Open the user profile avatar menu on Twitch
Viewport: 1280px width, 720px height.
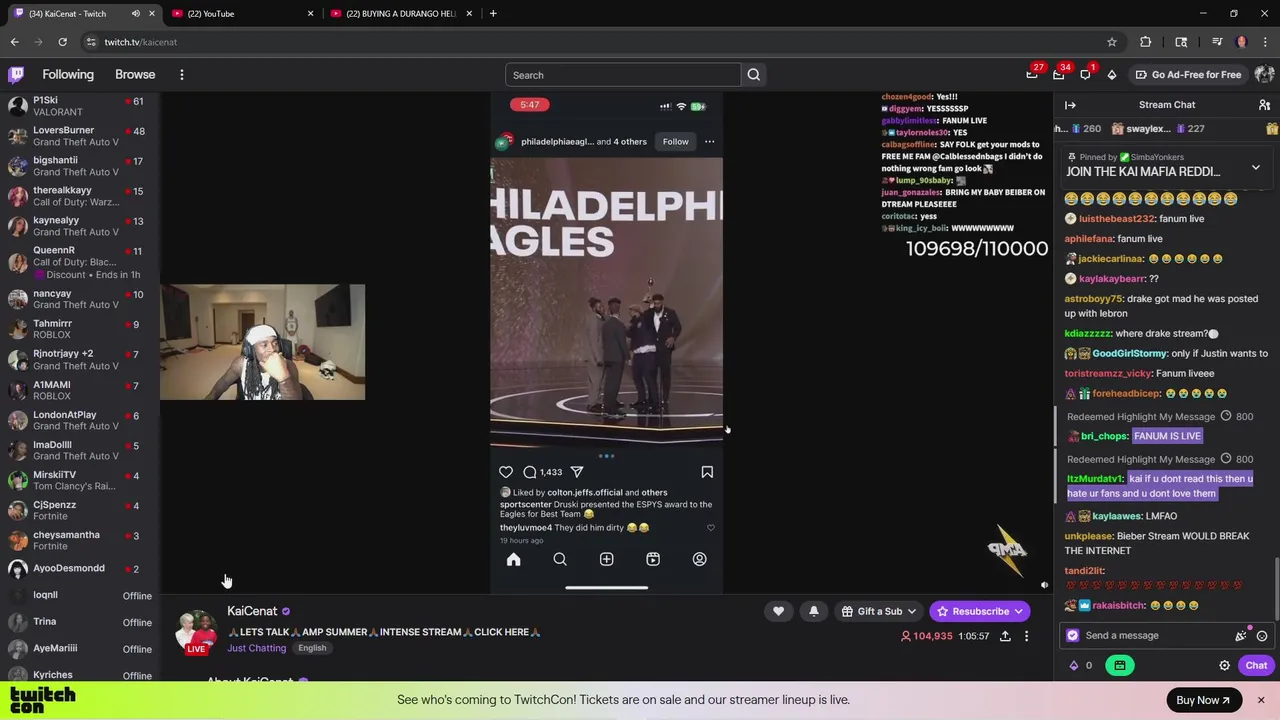point(1264,74)
